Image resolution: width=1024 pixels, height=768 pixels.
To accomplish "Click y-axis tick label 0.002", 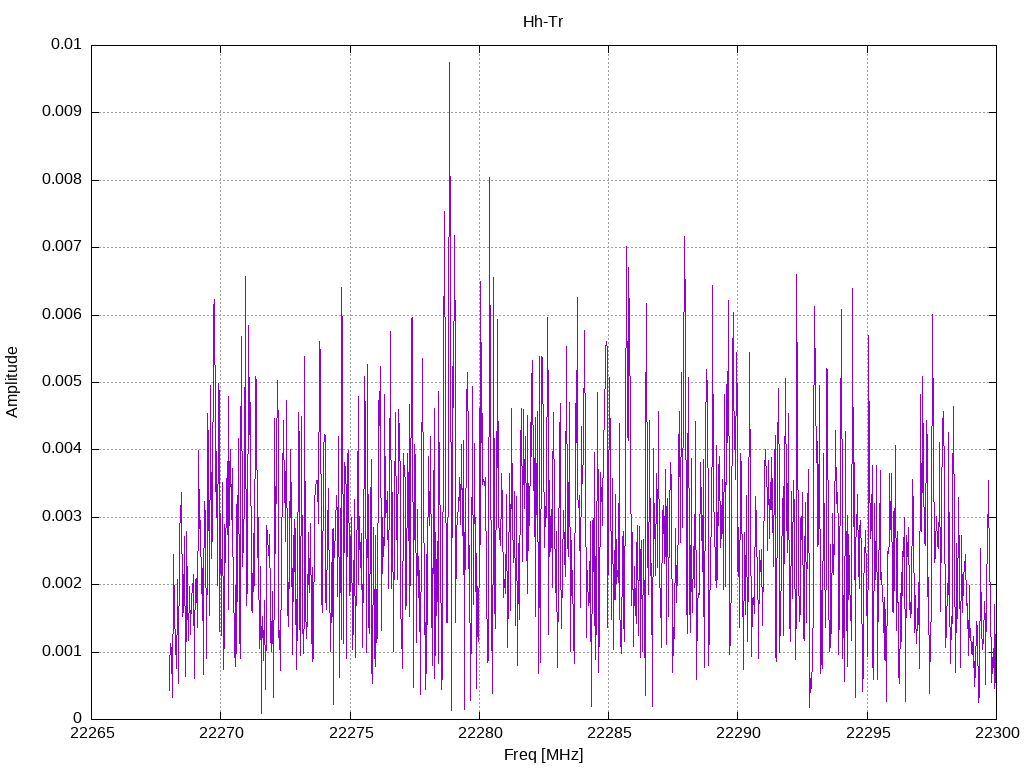I will coord(62,584).
